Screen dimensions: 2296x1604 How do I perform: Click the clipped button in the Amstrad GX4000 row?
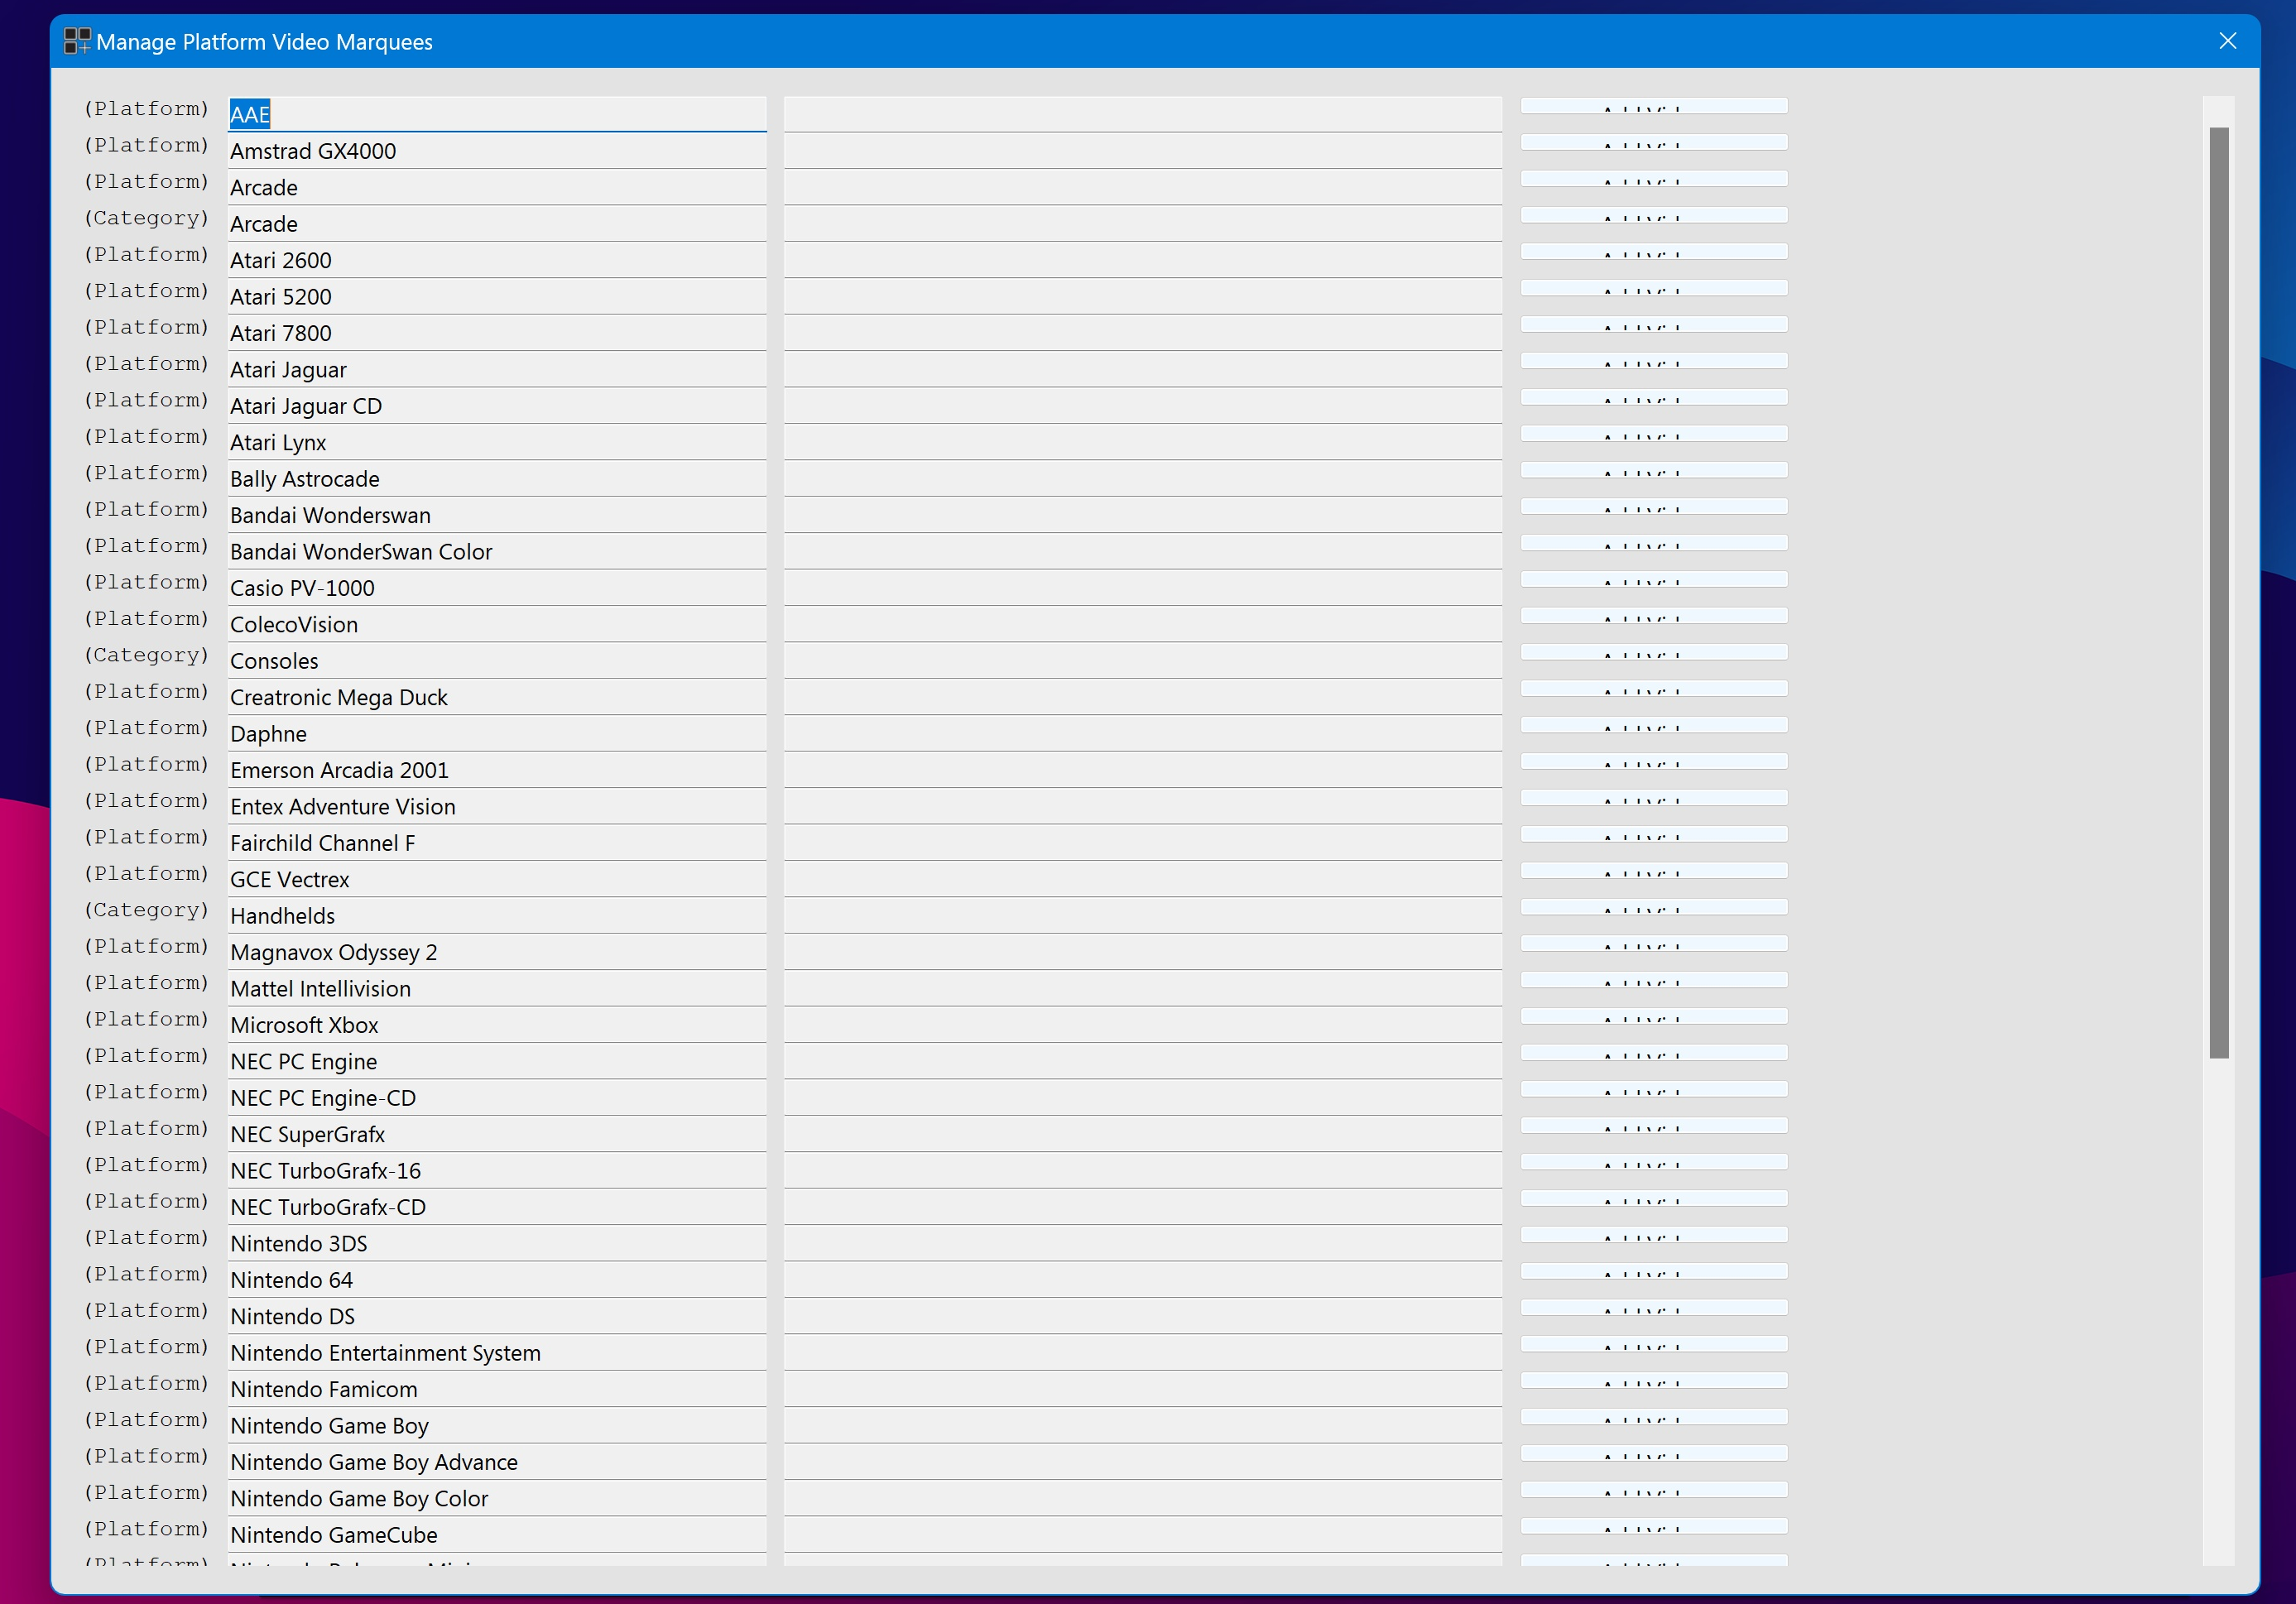tap(1654, 142)
